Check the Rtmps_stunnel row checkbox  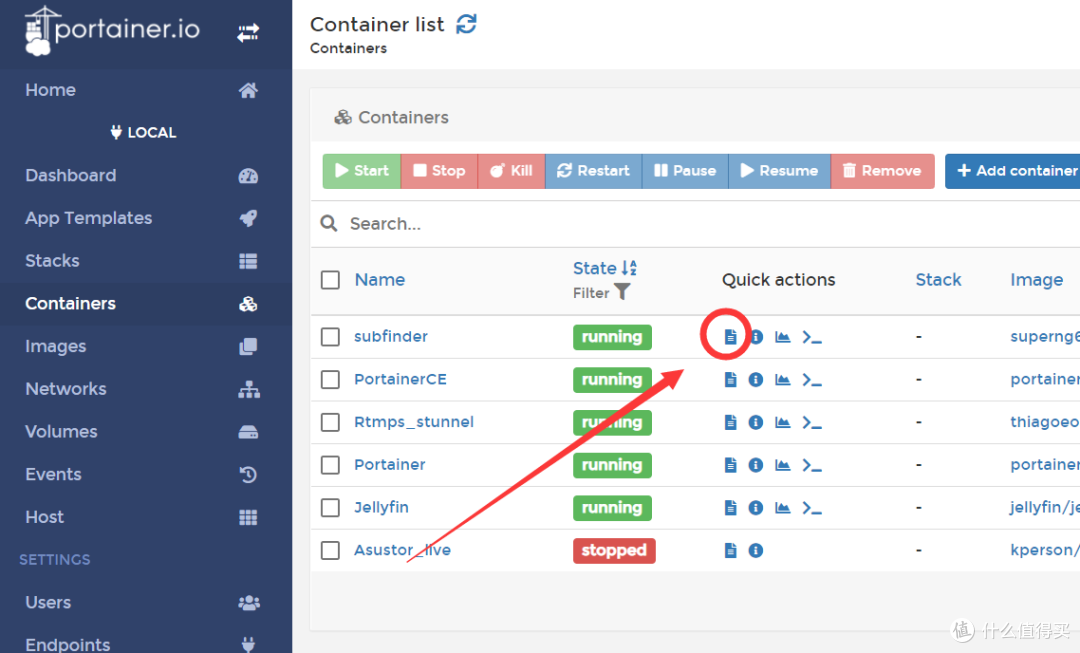[331, 422]
